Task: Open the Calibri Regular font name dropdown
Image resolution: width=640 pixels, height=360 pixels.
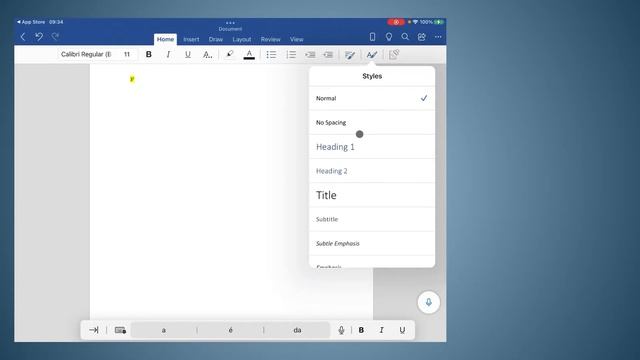Action: coord(86,54)
